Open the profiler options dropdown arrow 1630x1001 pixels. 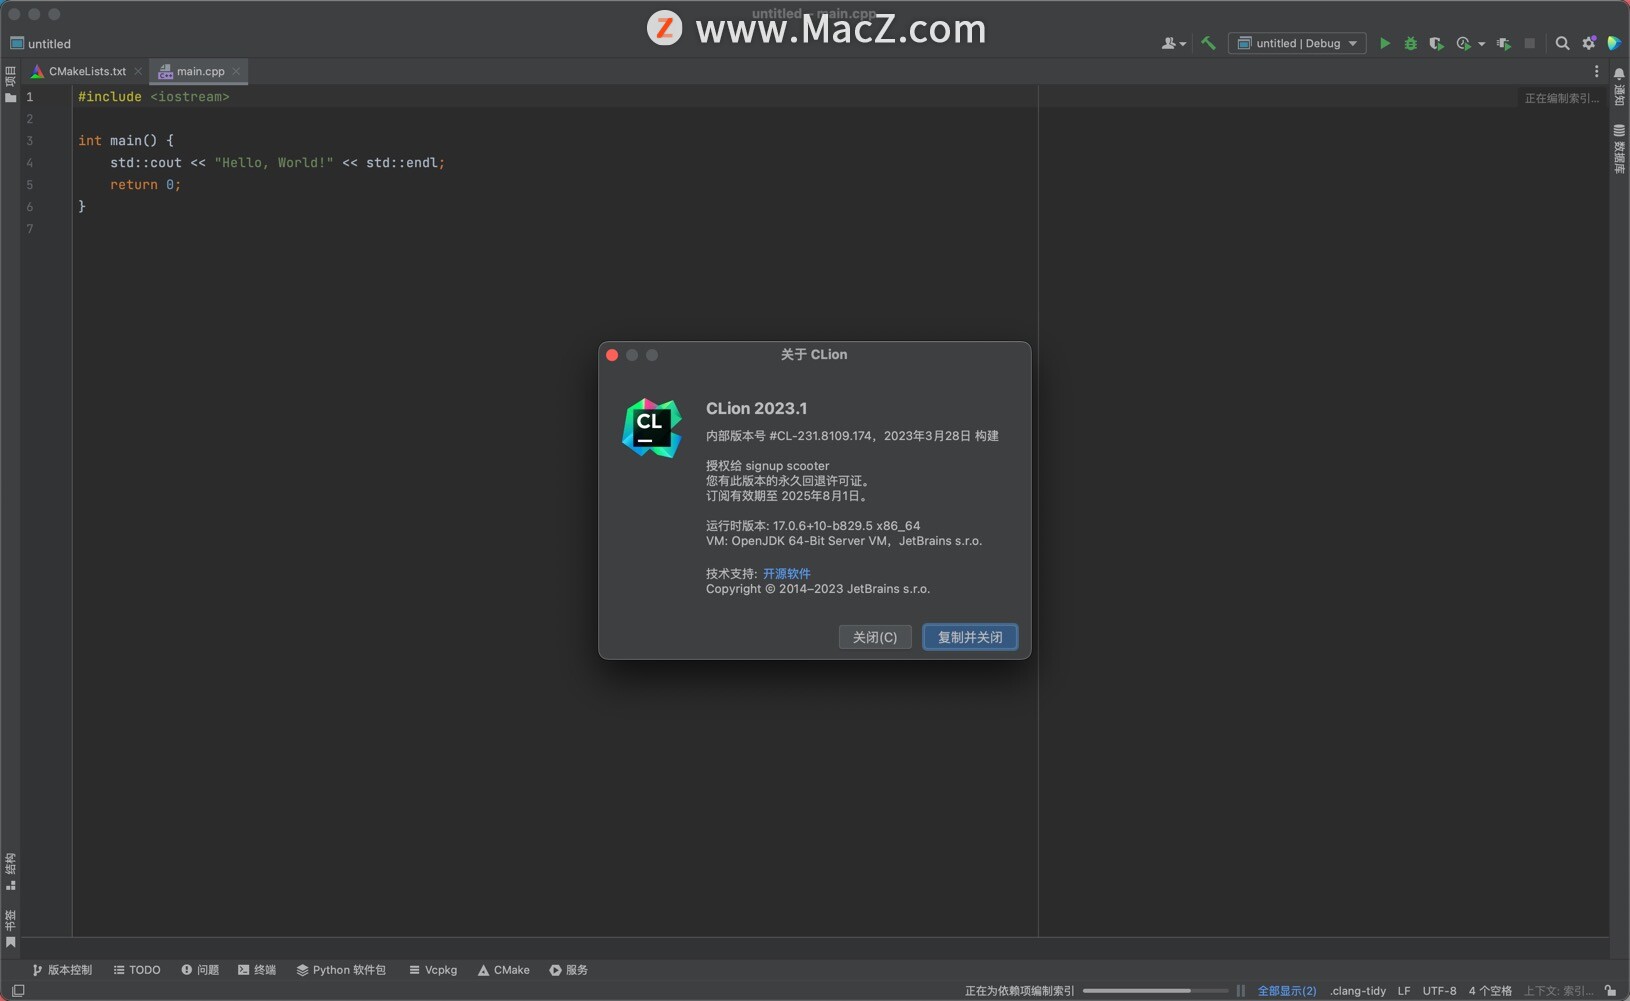[x=1481, y=44]
